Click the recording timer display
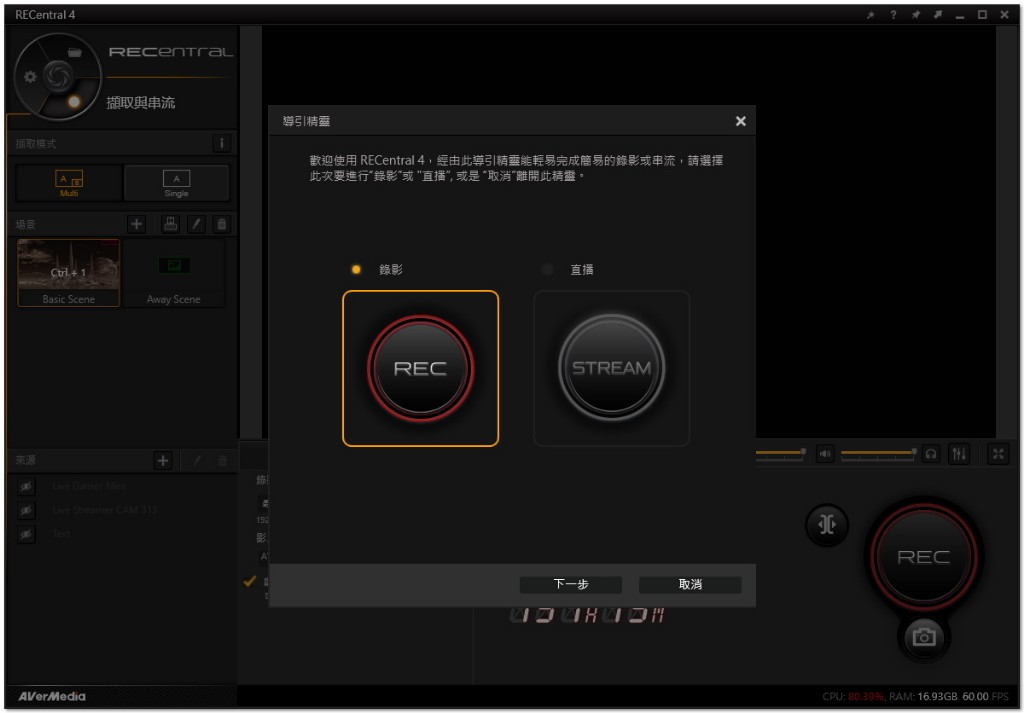The image size is (1024, 713). click(587, 616)
